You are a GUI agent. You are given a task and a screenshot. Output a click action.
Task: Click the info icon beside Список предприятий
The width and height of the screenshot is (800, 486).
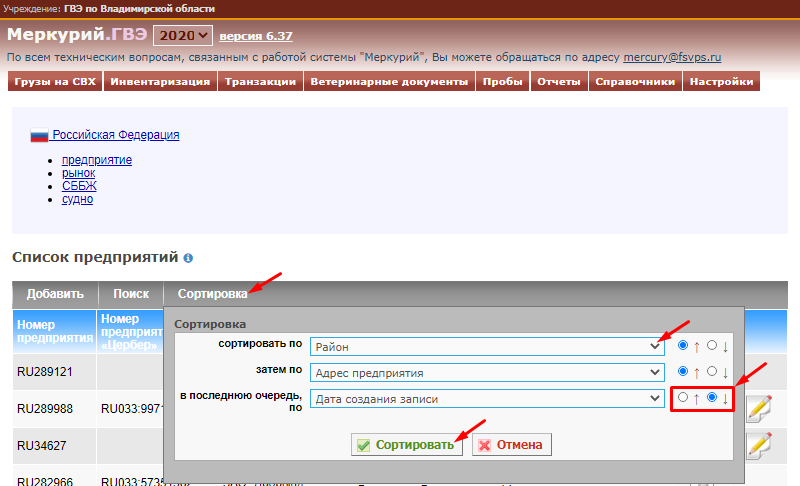[188, 258]
